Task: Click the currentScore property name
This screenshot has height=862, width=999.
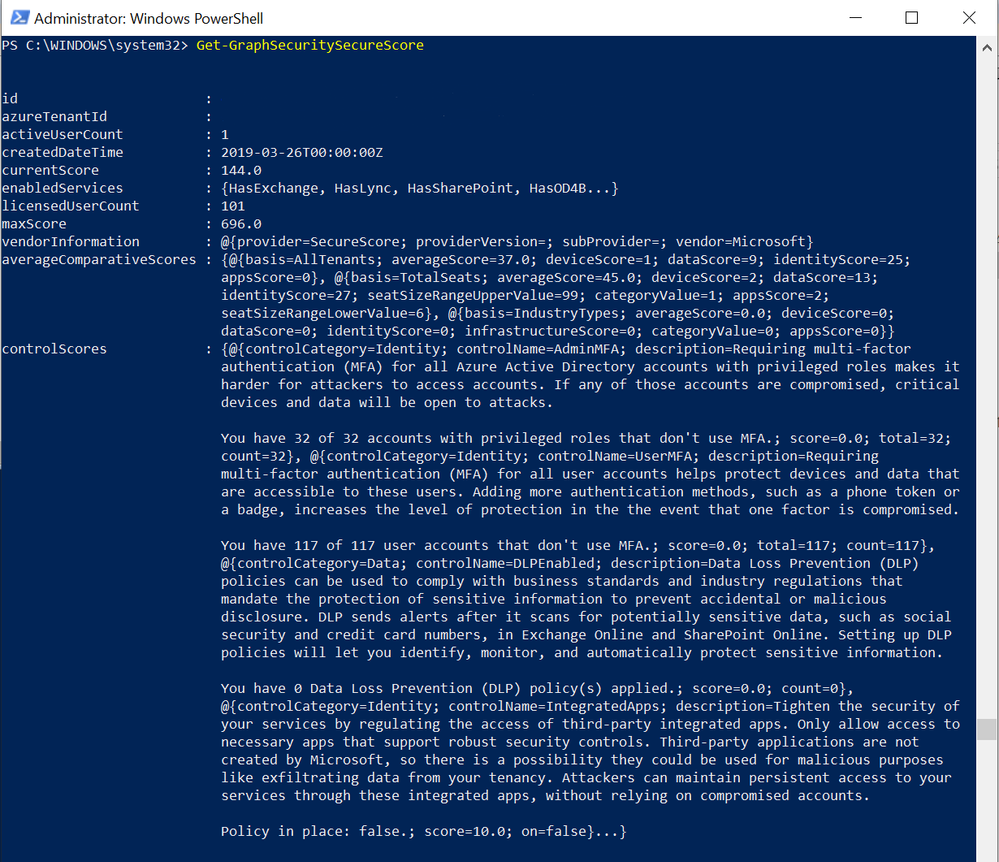Action: [50, 170]
